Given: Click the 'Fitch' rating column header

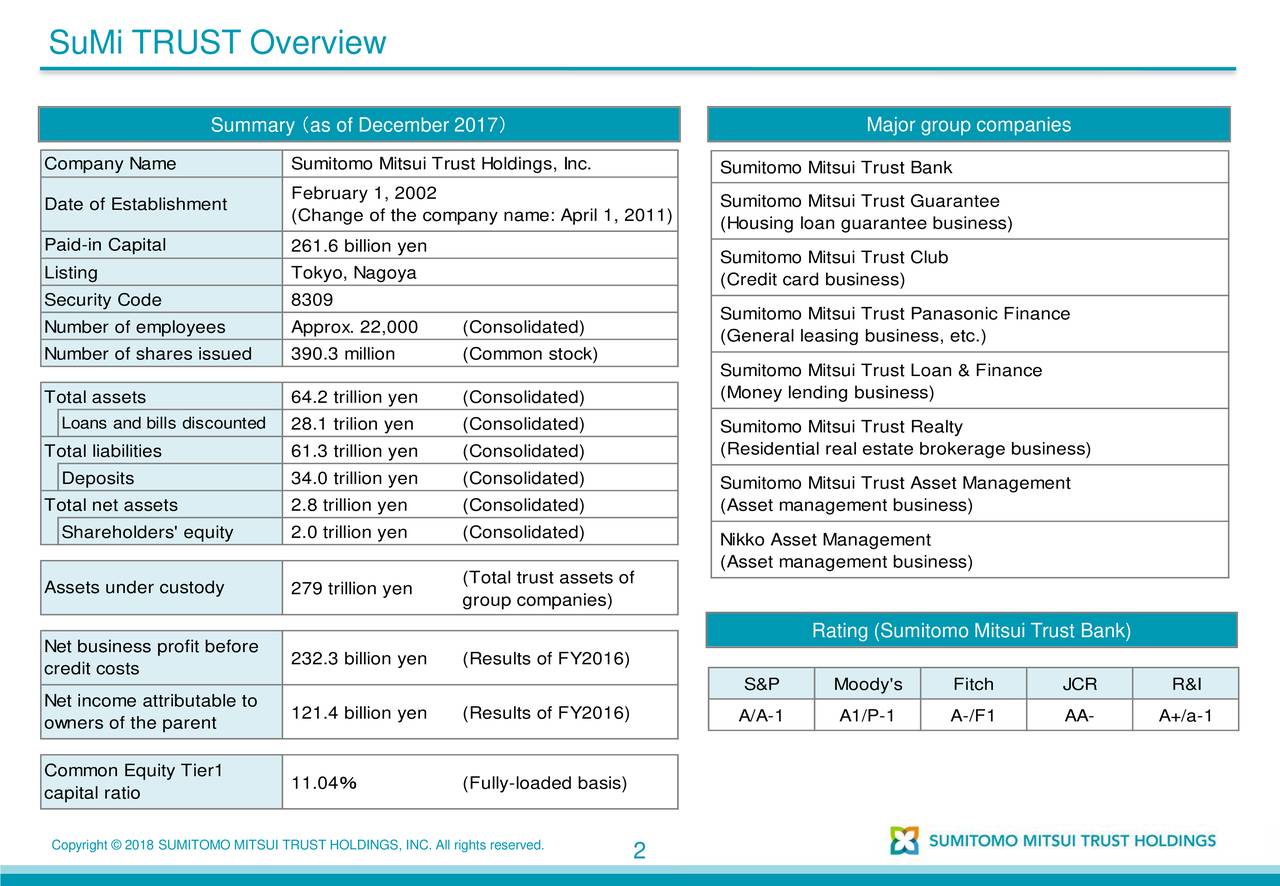Looking at the screenshot, I should coord(973,684).
